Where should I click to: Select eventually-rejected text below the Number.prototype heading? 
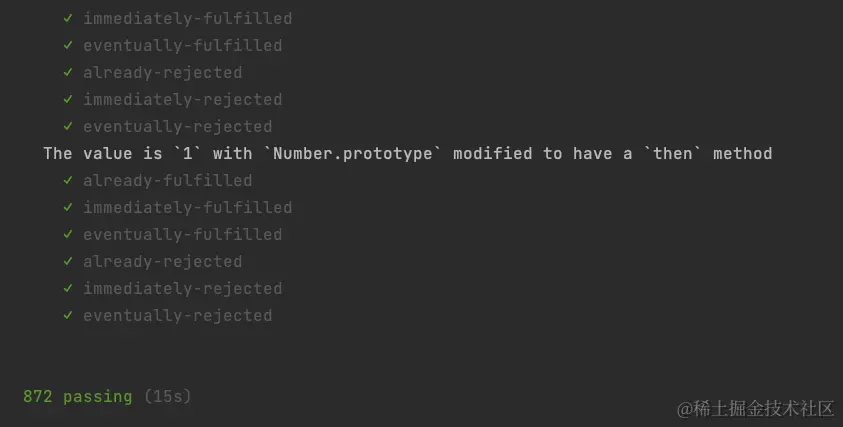(x=177, y=316)
